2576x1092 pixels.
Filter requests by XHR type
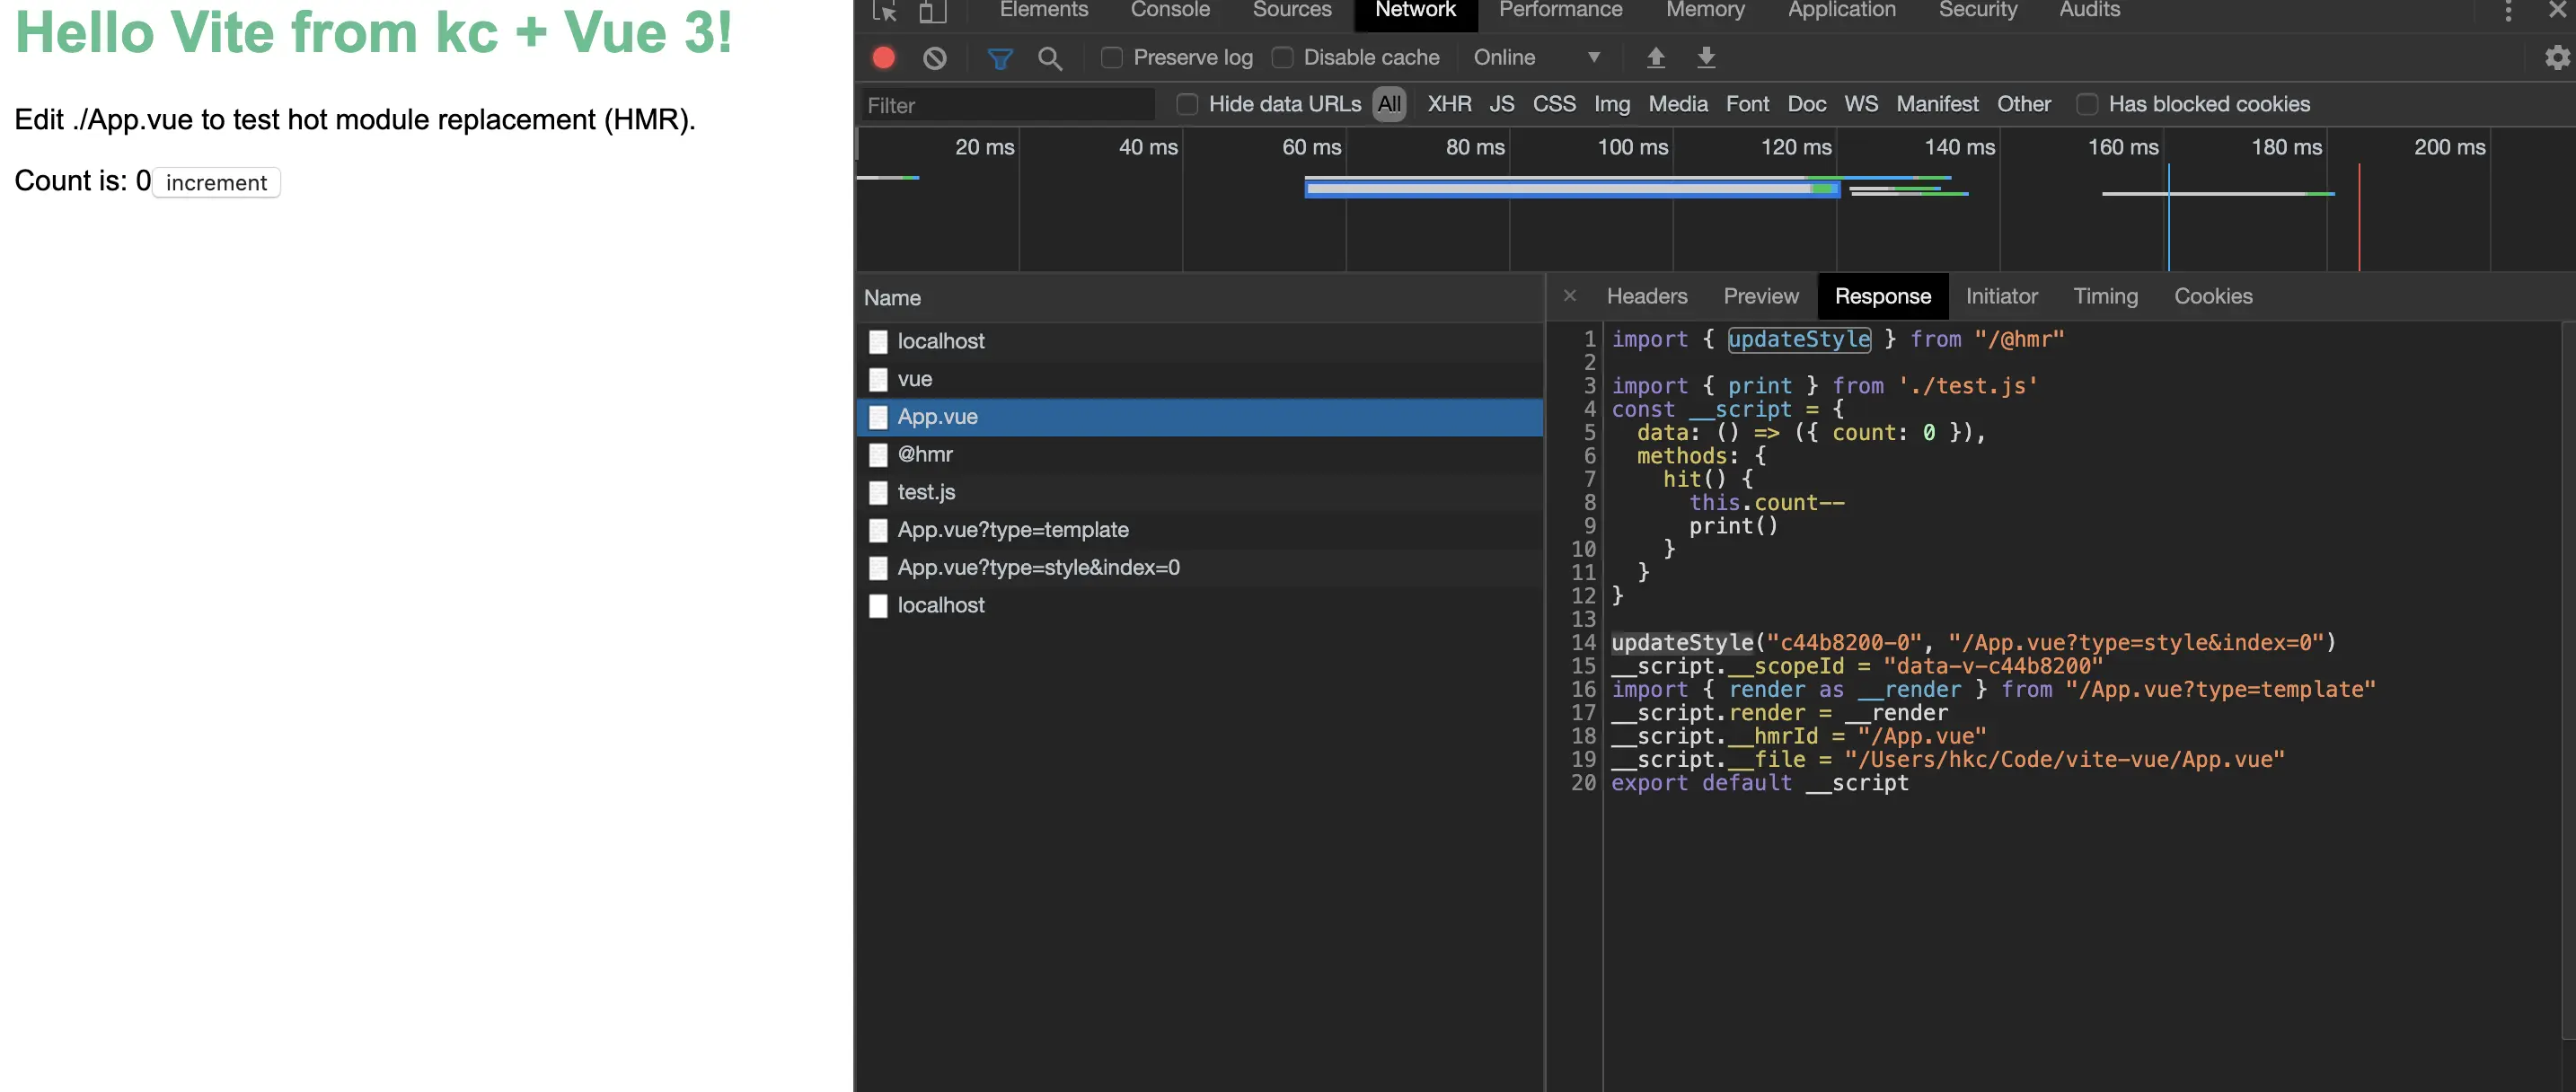1448,104
